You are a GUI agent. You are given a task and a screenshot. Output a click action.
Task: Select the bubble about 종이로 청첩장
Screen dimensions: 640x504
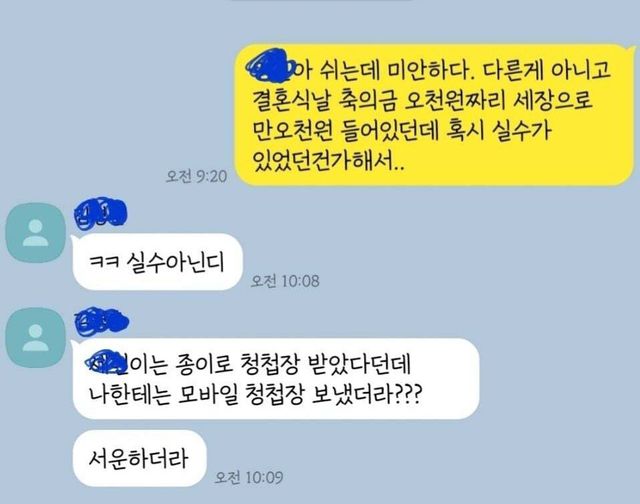[276, 379]
